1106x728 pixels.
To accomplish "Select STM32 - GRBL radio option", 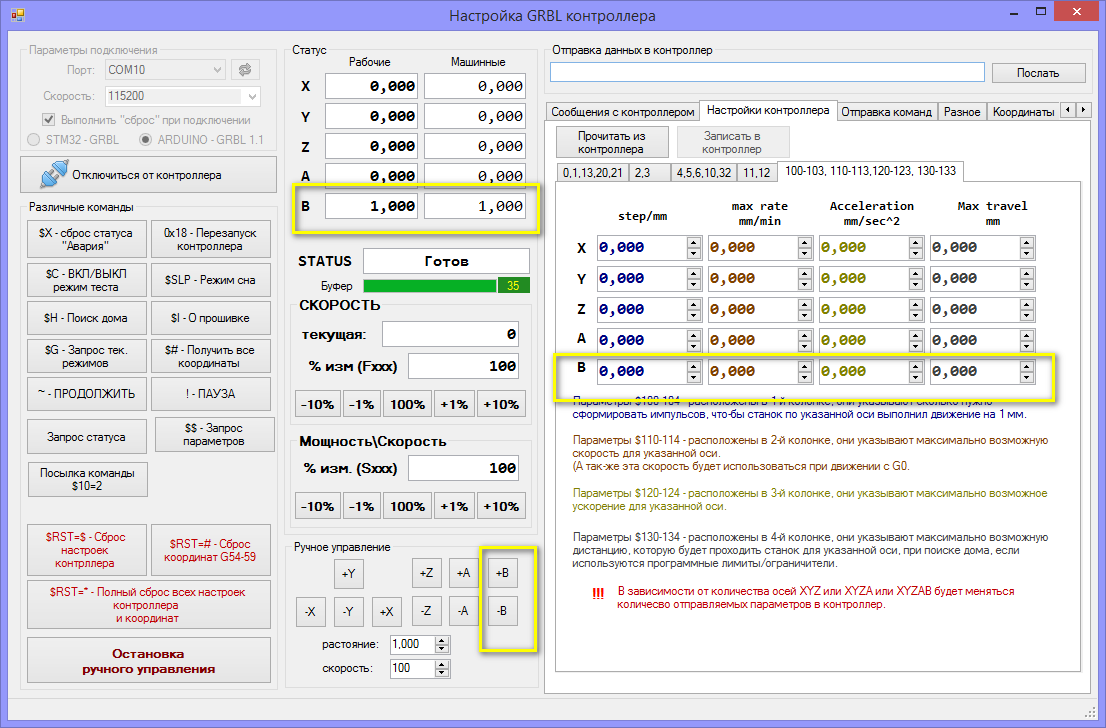I will pyautogui.click(x=73, y=140).
